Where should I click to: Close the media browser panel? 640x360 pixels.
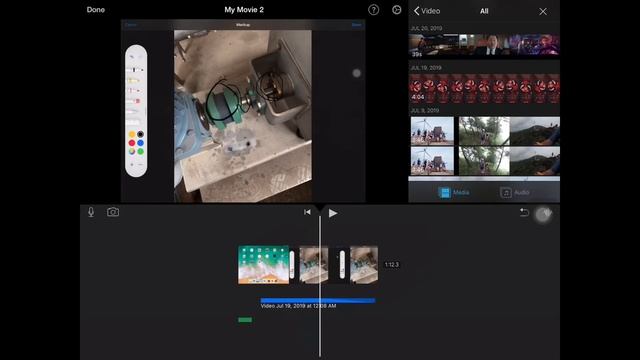coord(542,11)
